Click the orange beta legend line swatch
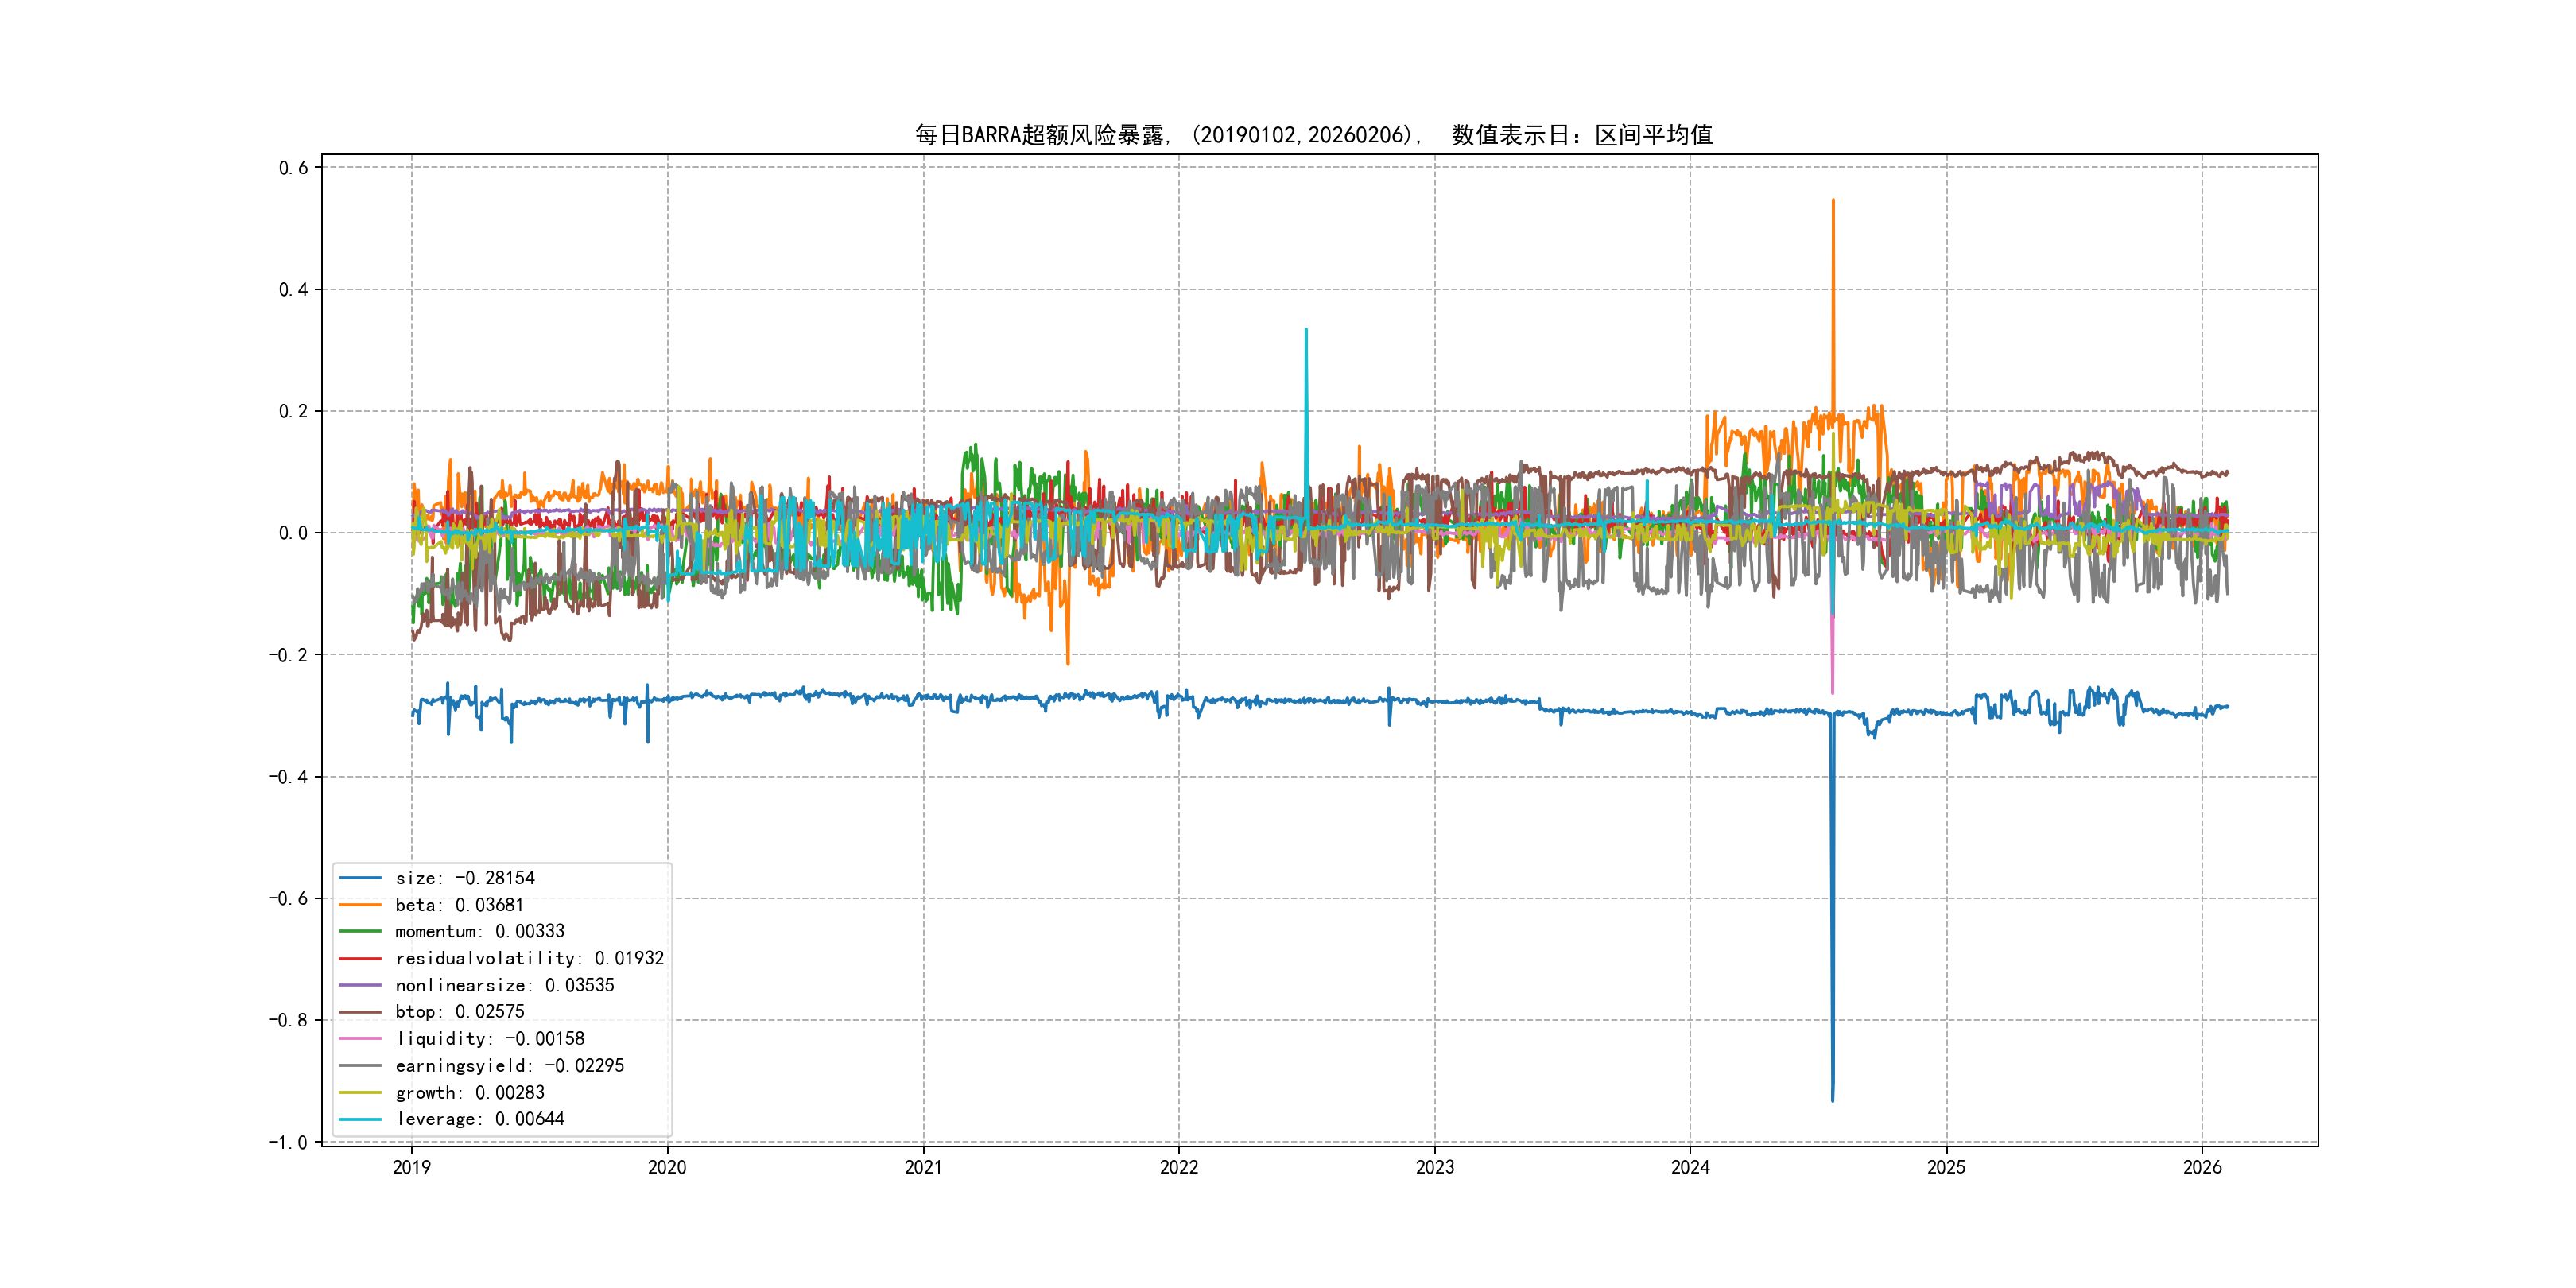The height and width of the screenshot is (1288, 2576). pos(360,905)
